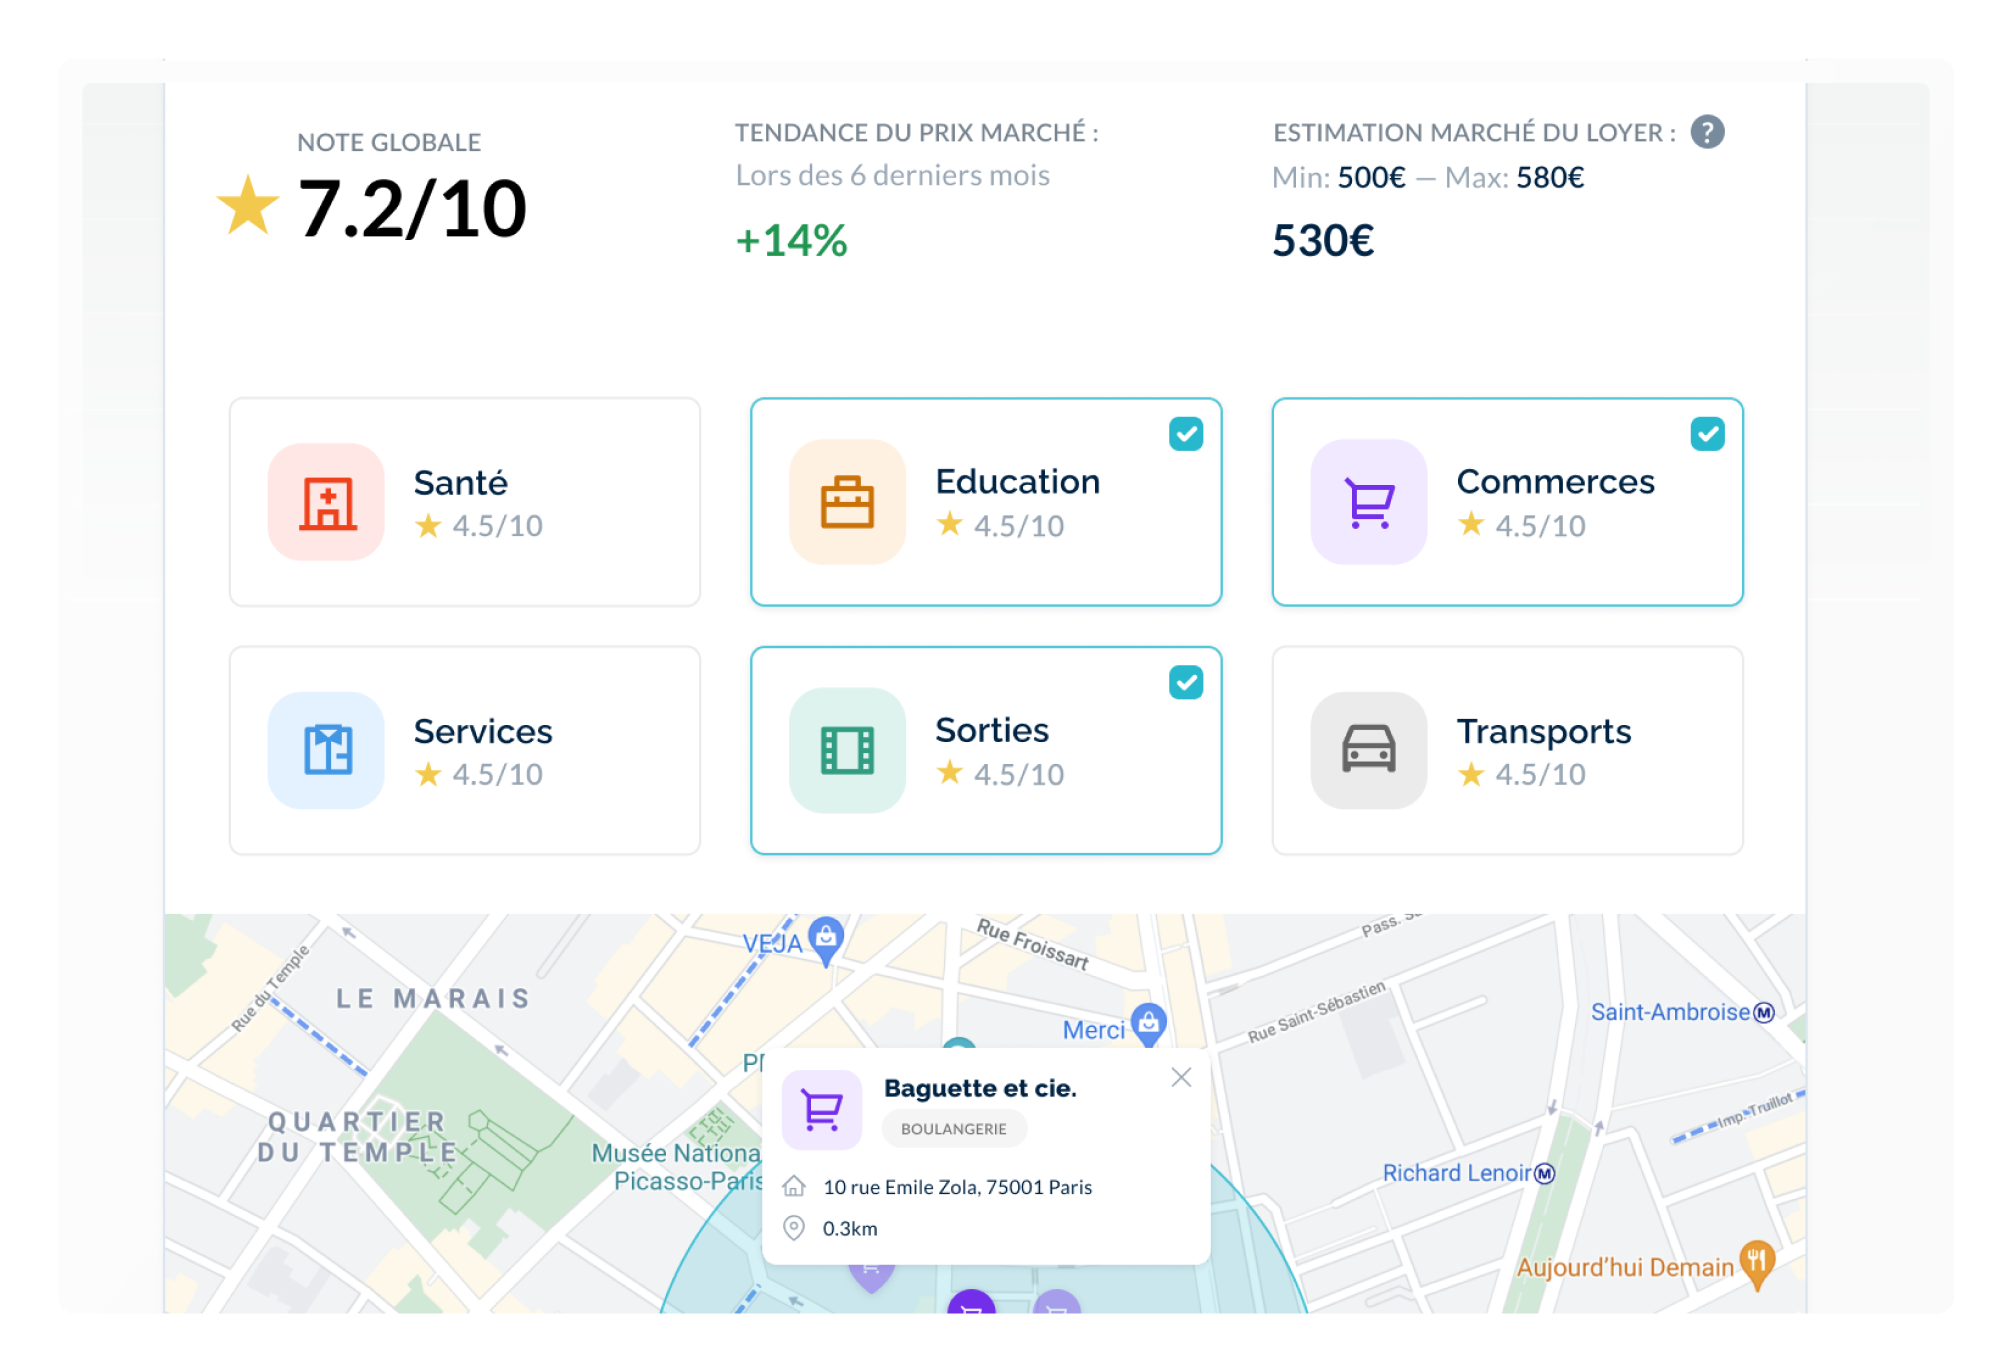The width and height of the screenshot is (2012, 1372).
Task: Click the +14% price trend value
Action: 791,241
